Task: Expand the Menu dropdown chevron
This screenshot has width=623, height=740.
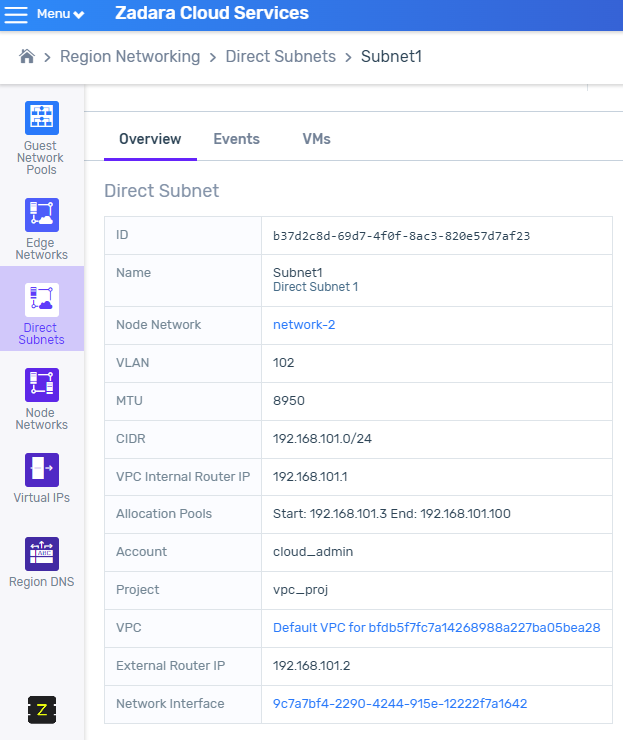Action: click(79, 15)
